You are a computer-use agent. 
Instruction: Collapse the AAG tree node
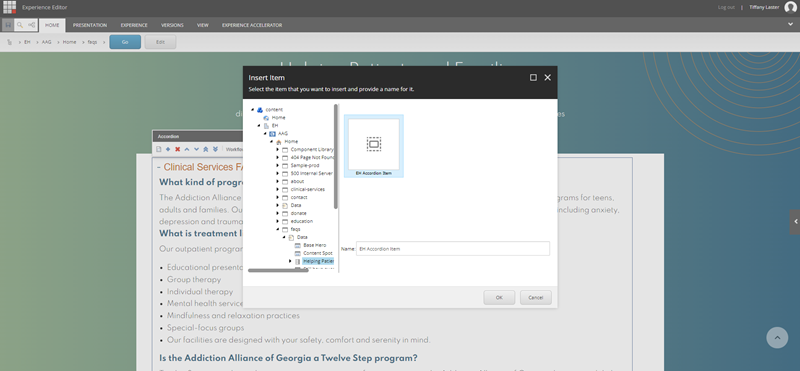pyautogui.click(x=265, y=134)
